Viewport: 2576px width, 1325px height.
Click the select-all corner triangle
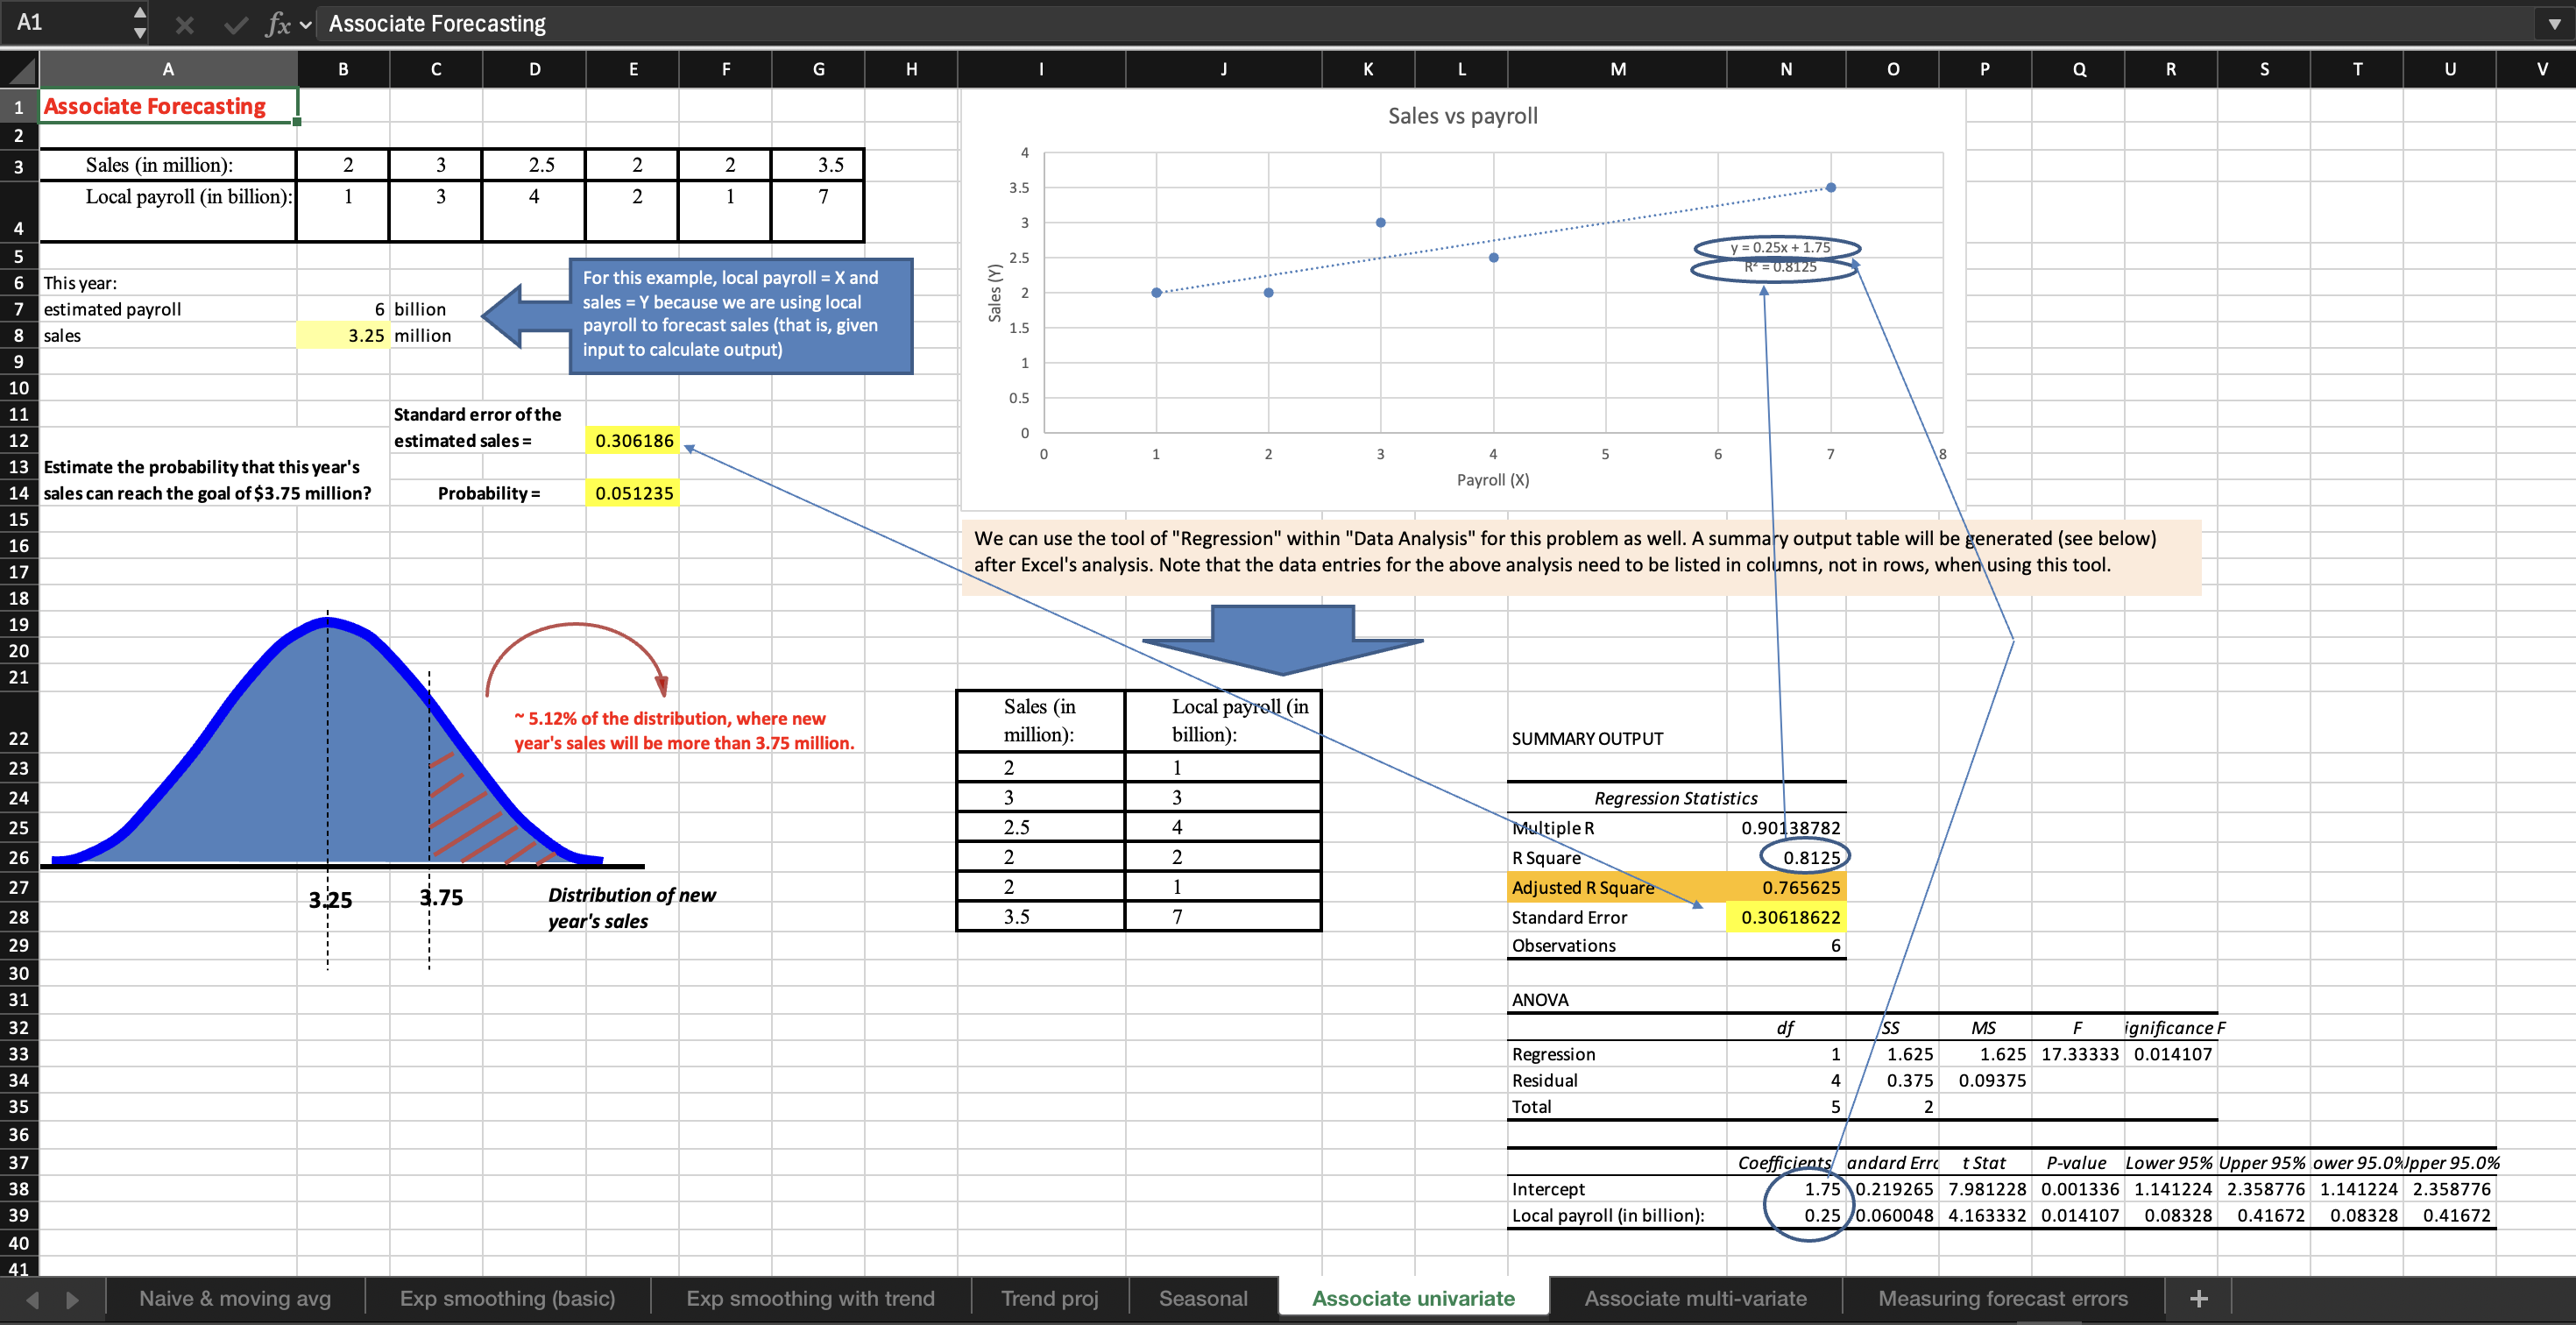(x=22, y=70)
